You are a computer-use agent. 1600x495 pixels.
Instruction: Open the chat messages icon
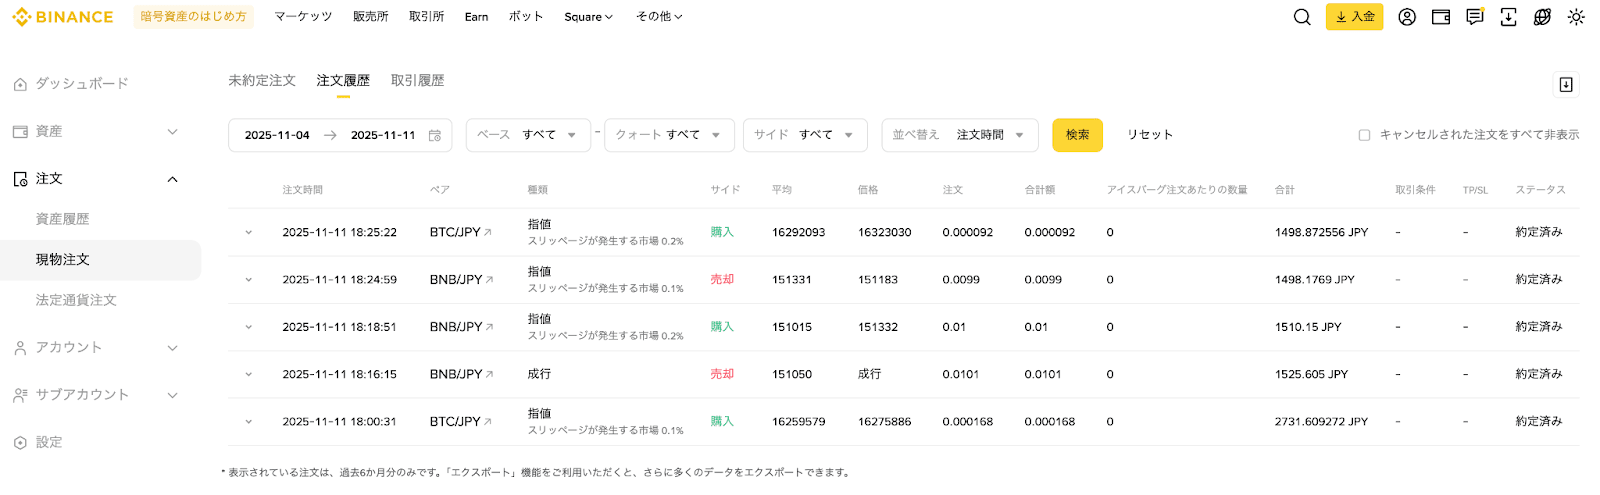(x=1475, y=17)
